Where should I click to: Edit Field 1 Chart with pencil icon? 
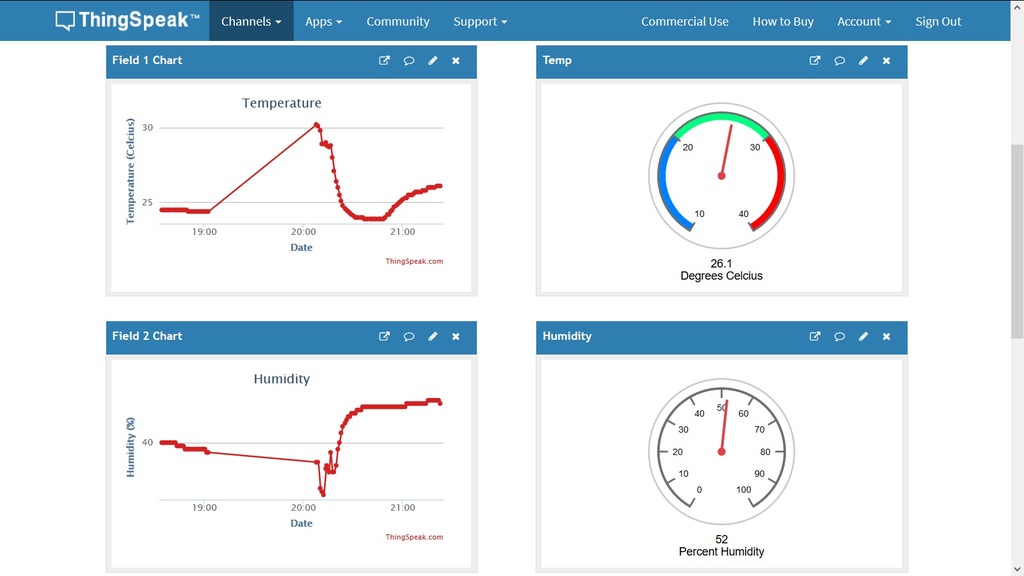433,61
